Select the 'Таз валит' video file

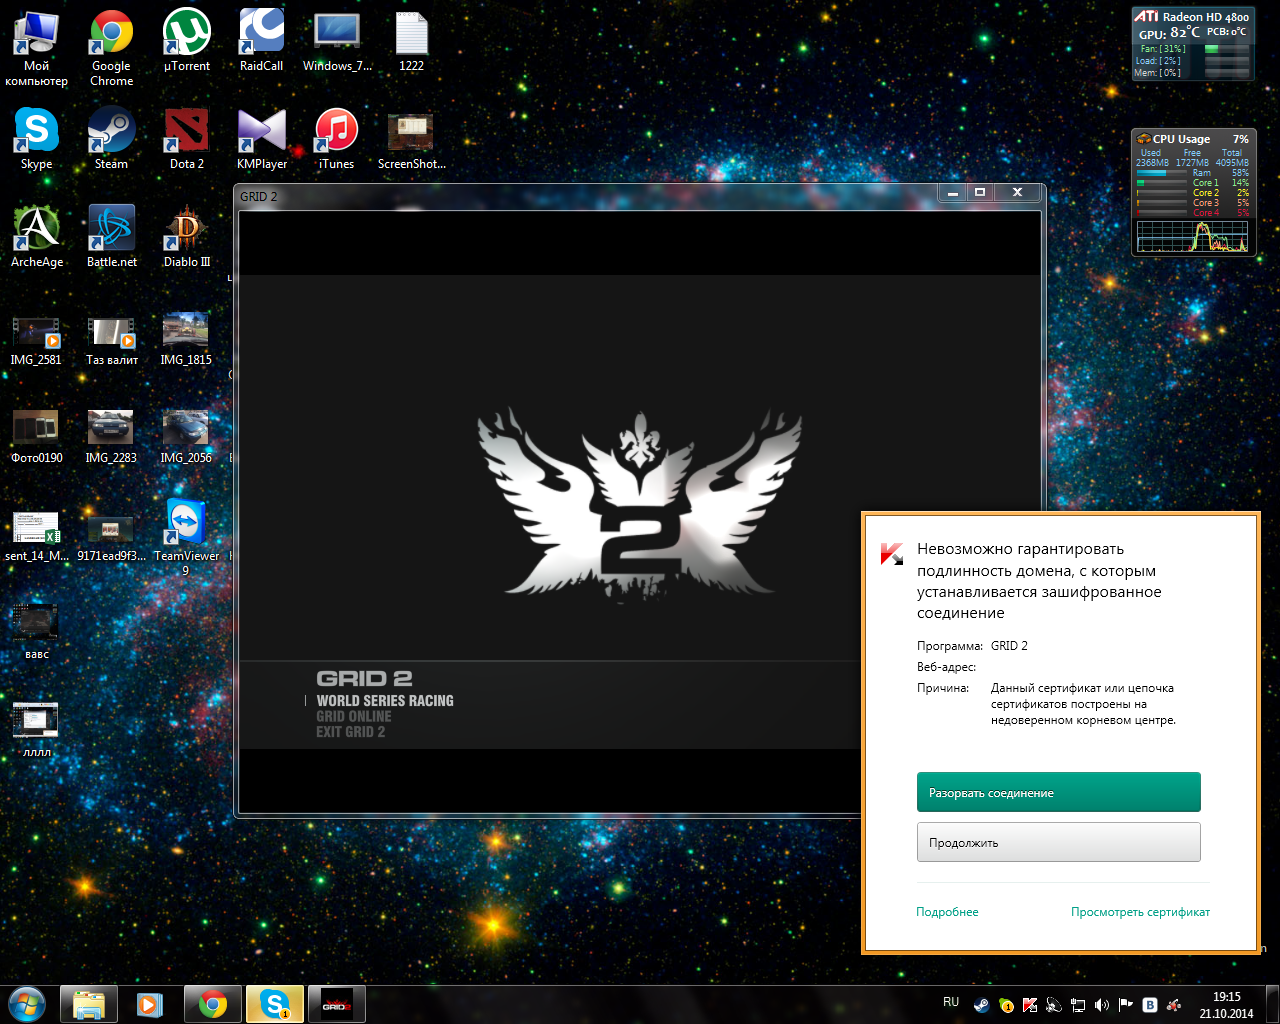click(x=111, y=340)
